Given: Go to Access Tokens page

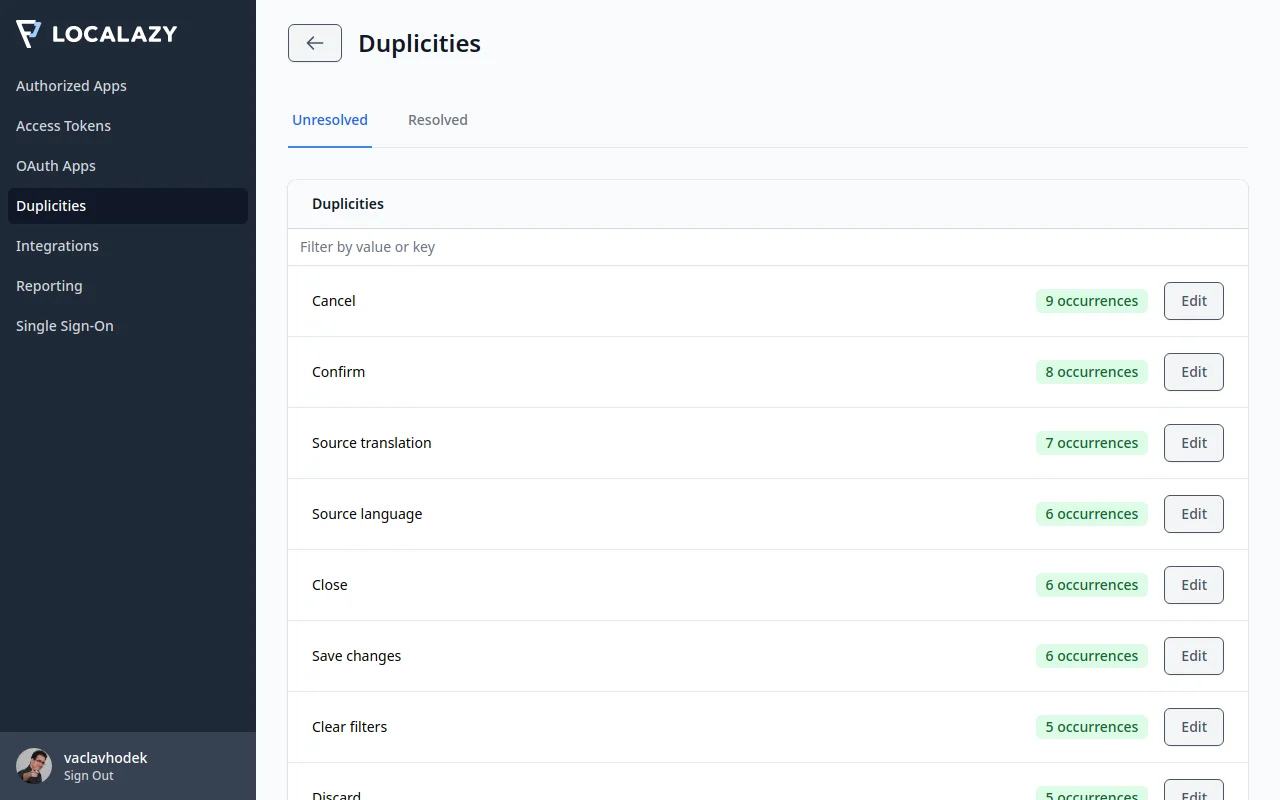Looking at the screenshot, I should point(63,126).
